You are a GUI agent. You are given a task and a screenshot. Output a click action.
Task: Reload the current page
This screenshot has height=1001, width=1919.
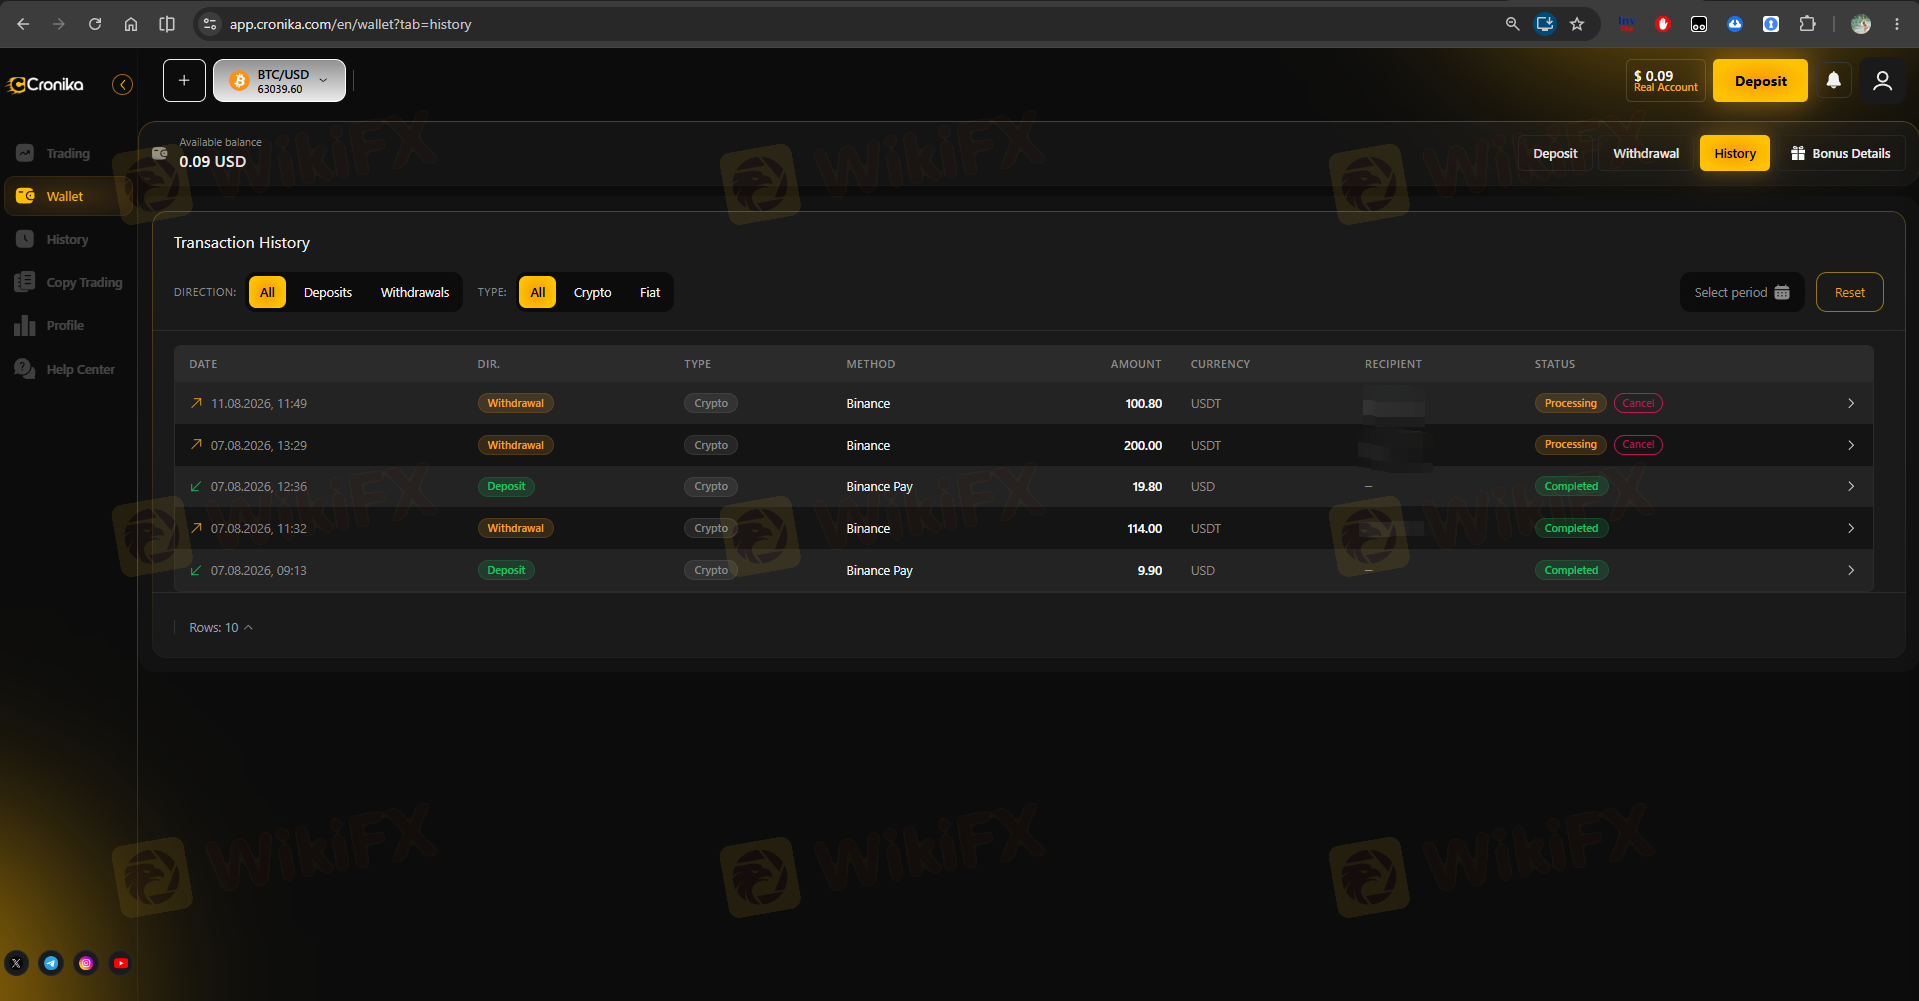click(x=95, y=24)
